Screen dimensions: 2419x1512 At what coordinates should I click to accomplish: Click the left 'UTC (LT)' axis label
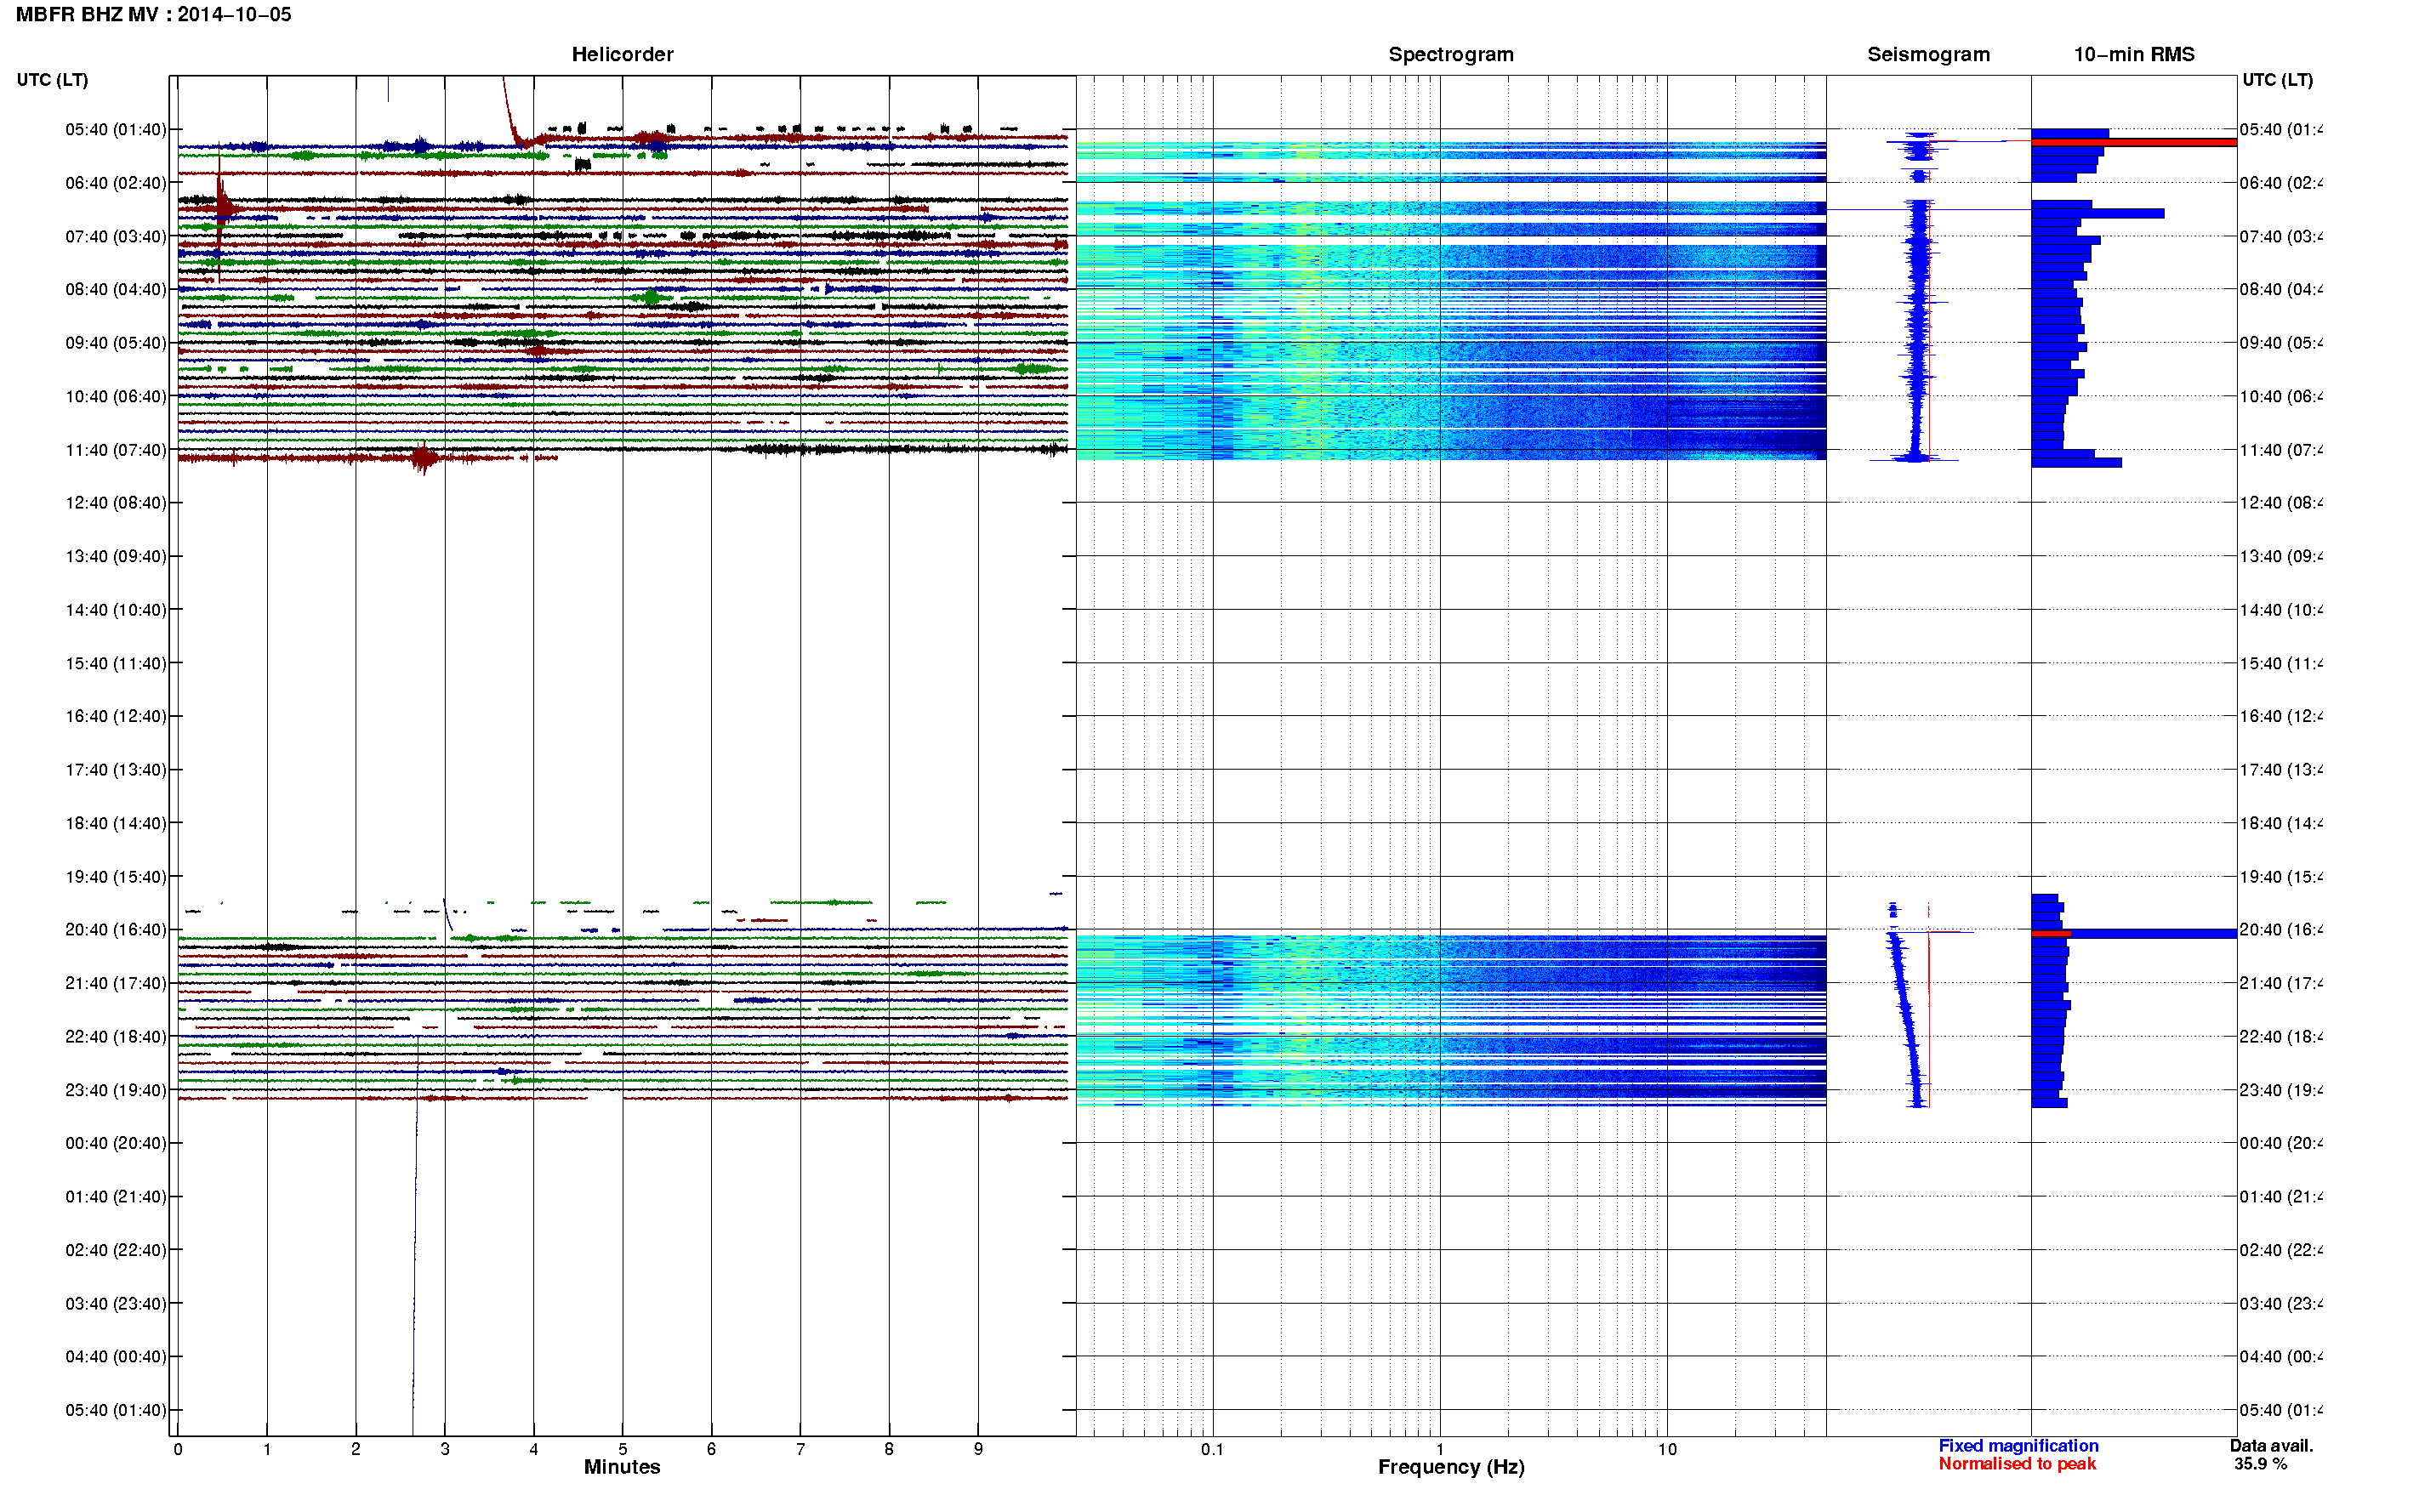click(x=52, y=80)
